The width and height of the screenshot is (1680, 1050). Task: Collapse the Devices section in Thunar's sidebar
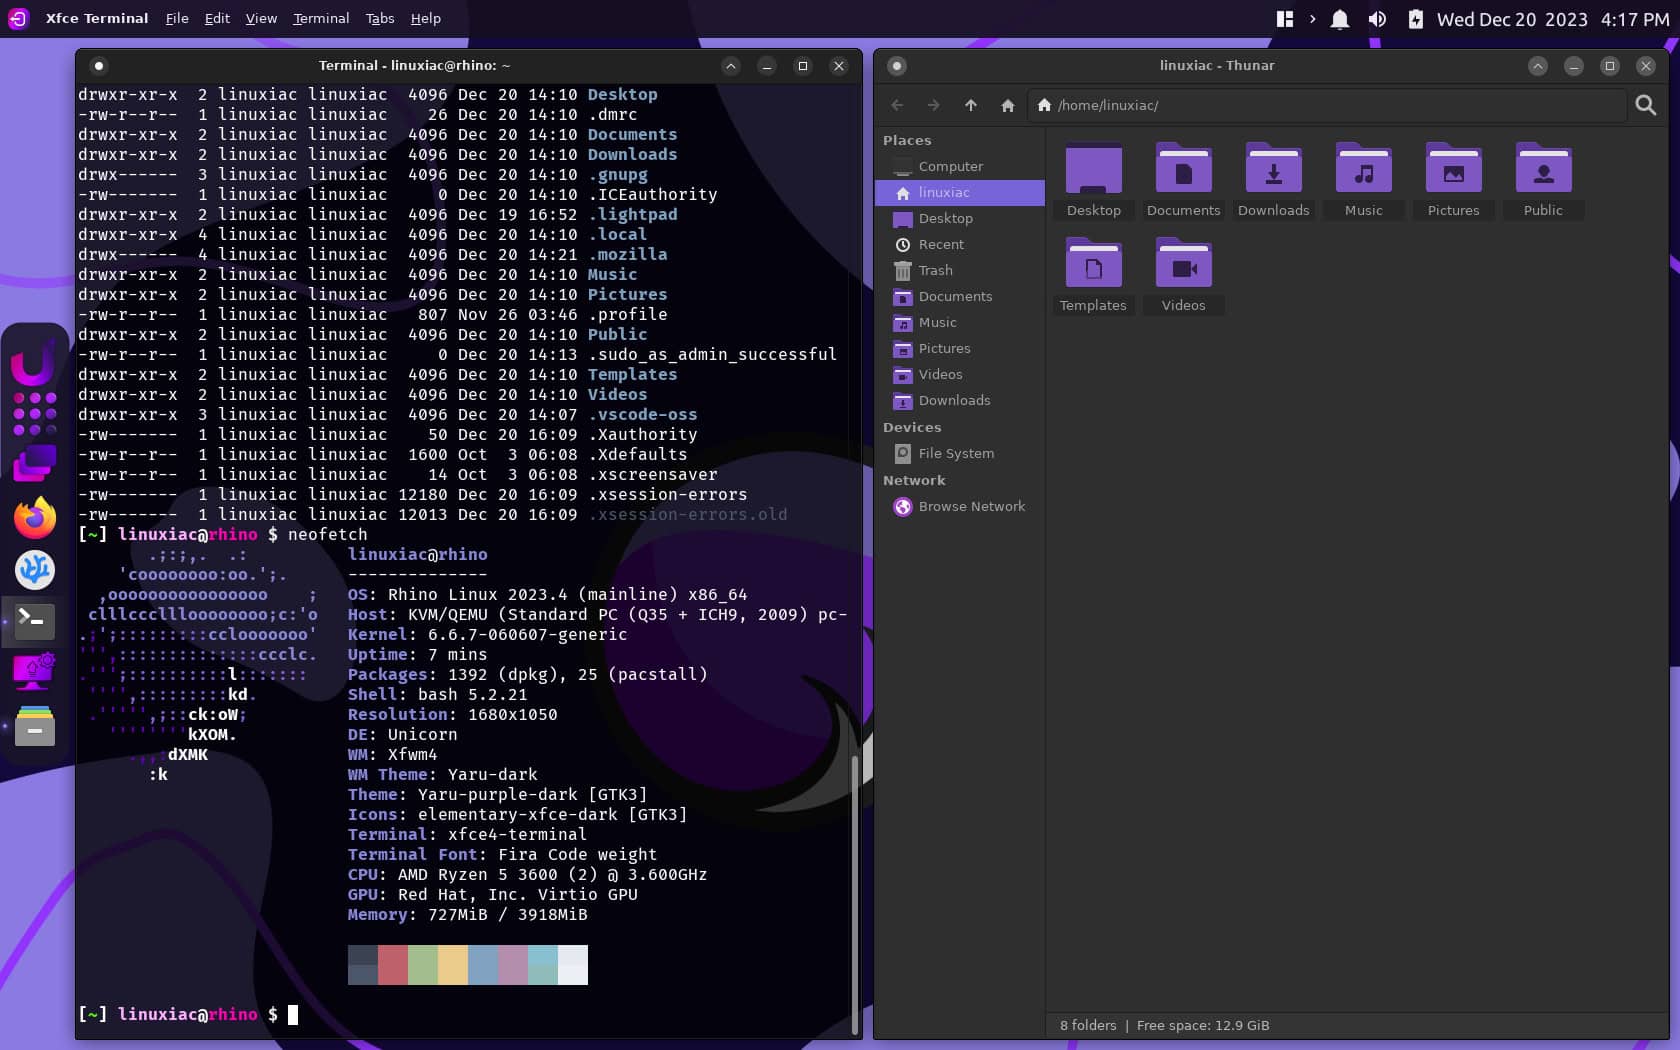912,427
